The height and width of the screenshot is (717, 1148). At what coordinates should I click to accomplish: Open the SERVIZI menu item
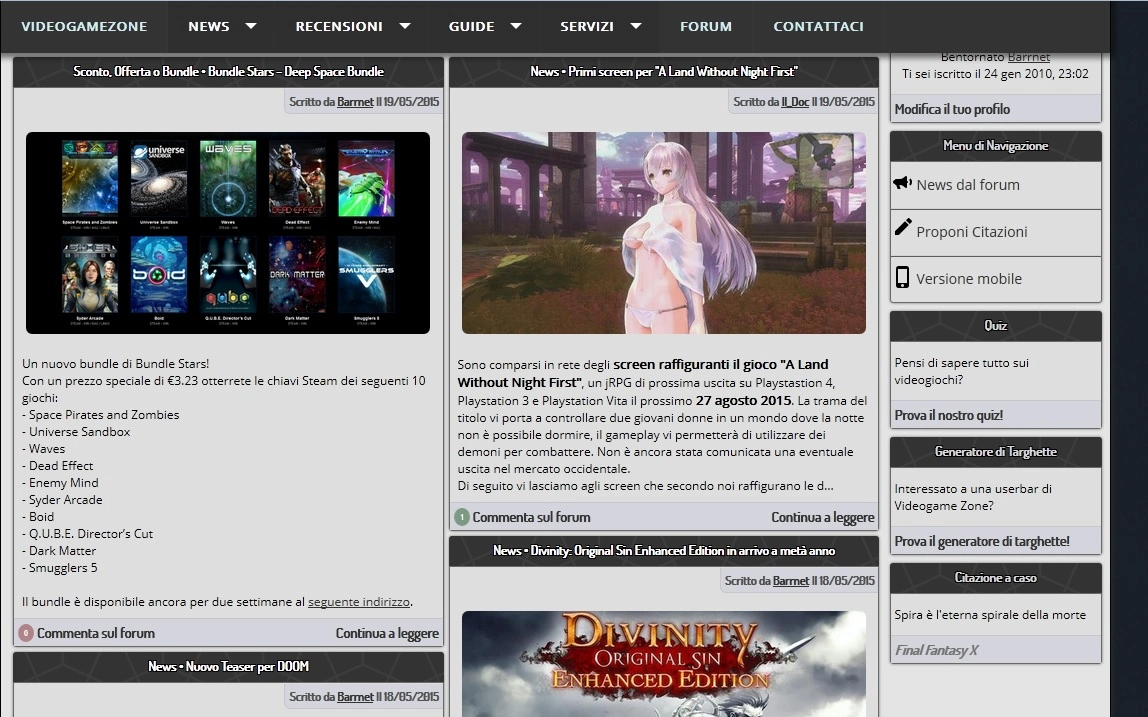587,26
